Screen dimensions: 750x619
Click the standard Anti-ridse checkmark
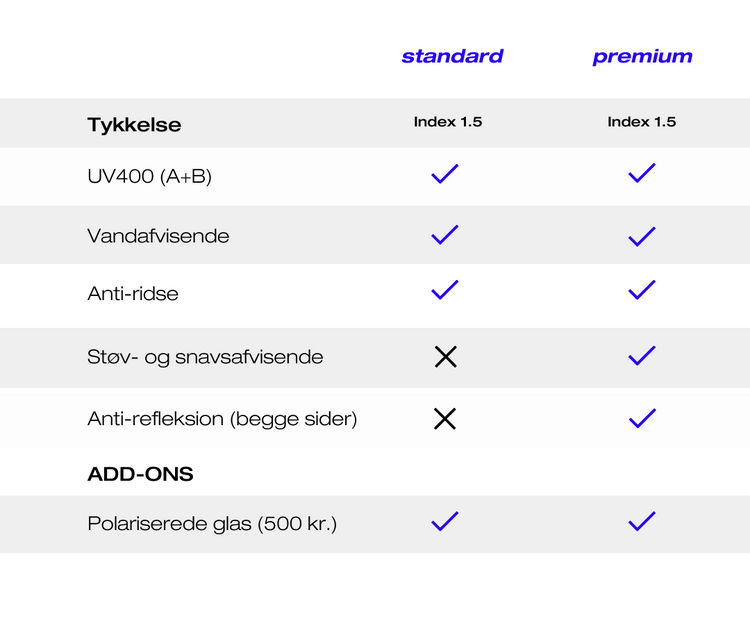pyautogui.click(x=445, y=290)
